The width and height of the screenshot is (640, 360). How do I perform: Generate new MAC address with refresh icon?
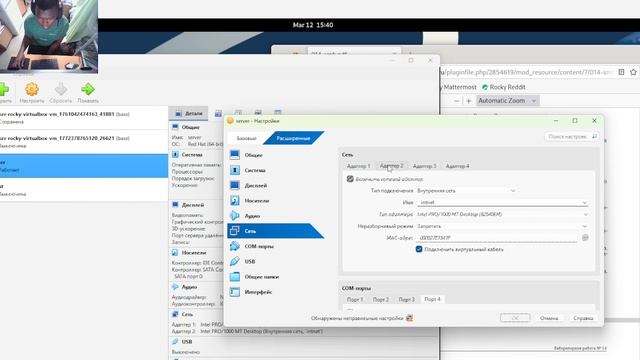tap(585, 238)
